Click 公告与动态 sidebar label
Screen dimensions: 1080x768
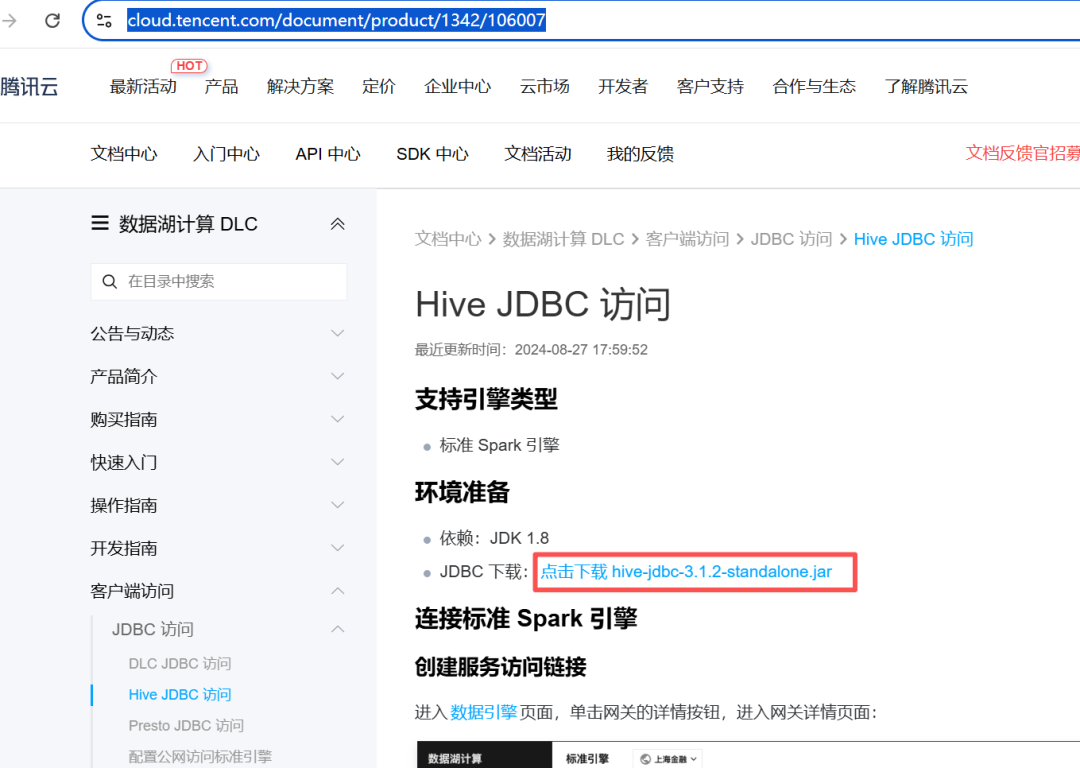[132, 333]
